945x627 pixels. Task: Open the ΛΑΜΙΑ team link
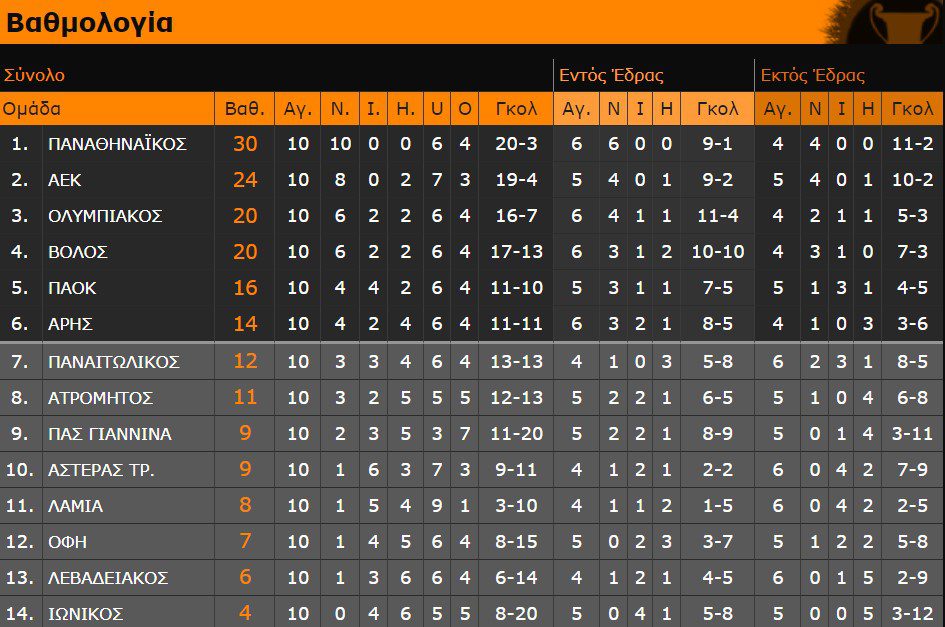point(75,506)
